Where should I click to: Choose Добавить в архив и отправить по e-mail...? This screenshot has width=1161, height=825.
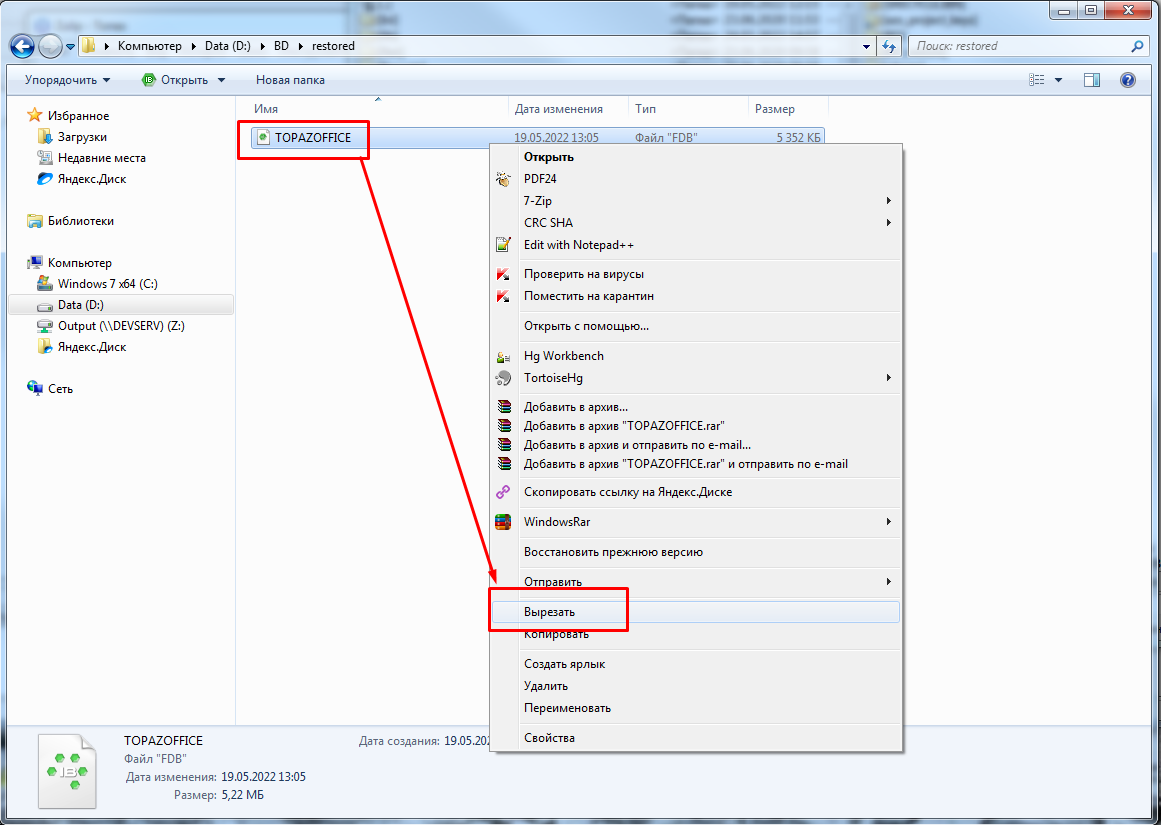(696, 445)
